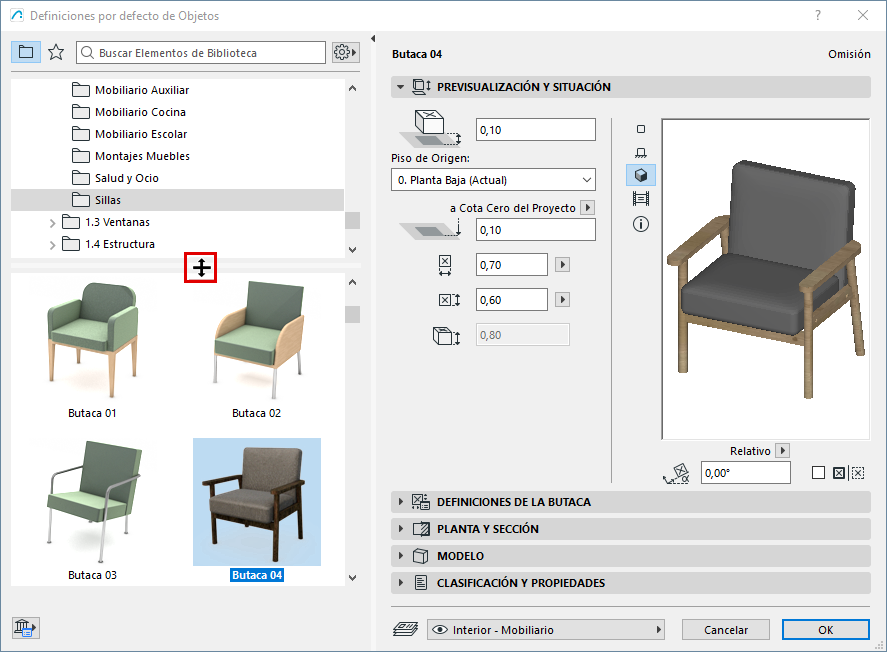Open library manager icon at bottom left
887x652 pixels.
pos(25,628)
